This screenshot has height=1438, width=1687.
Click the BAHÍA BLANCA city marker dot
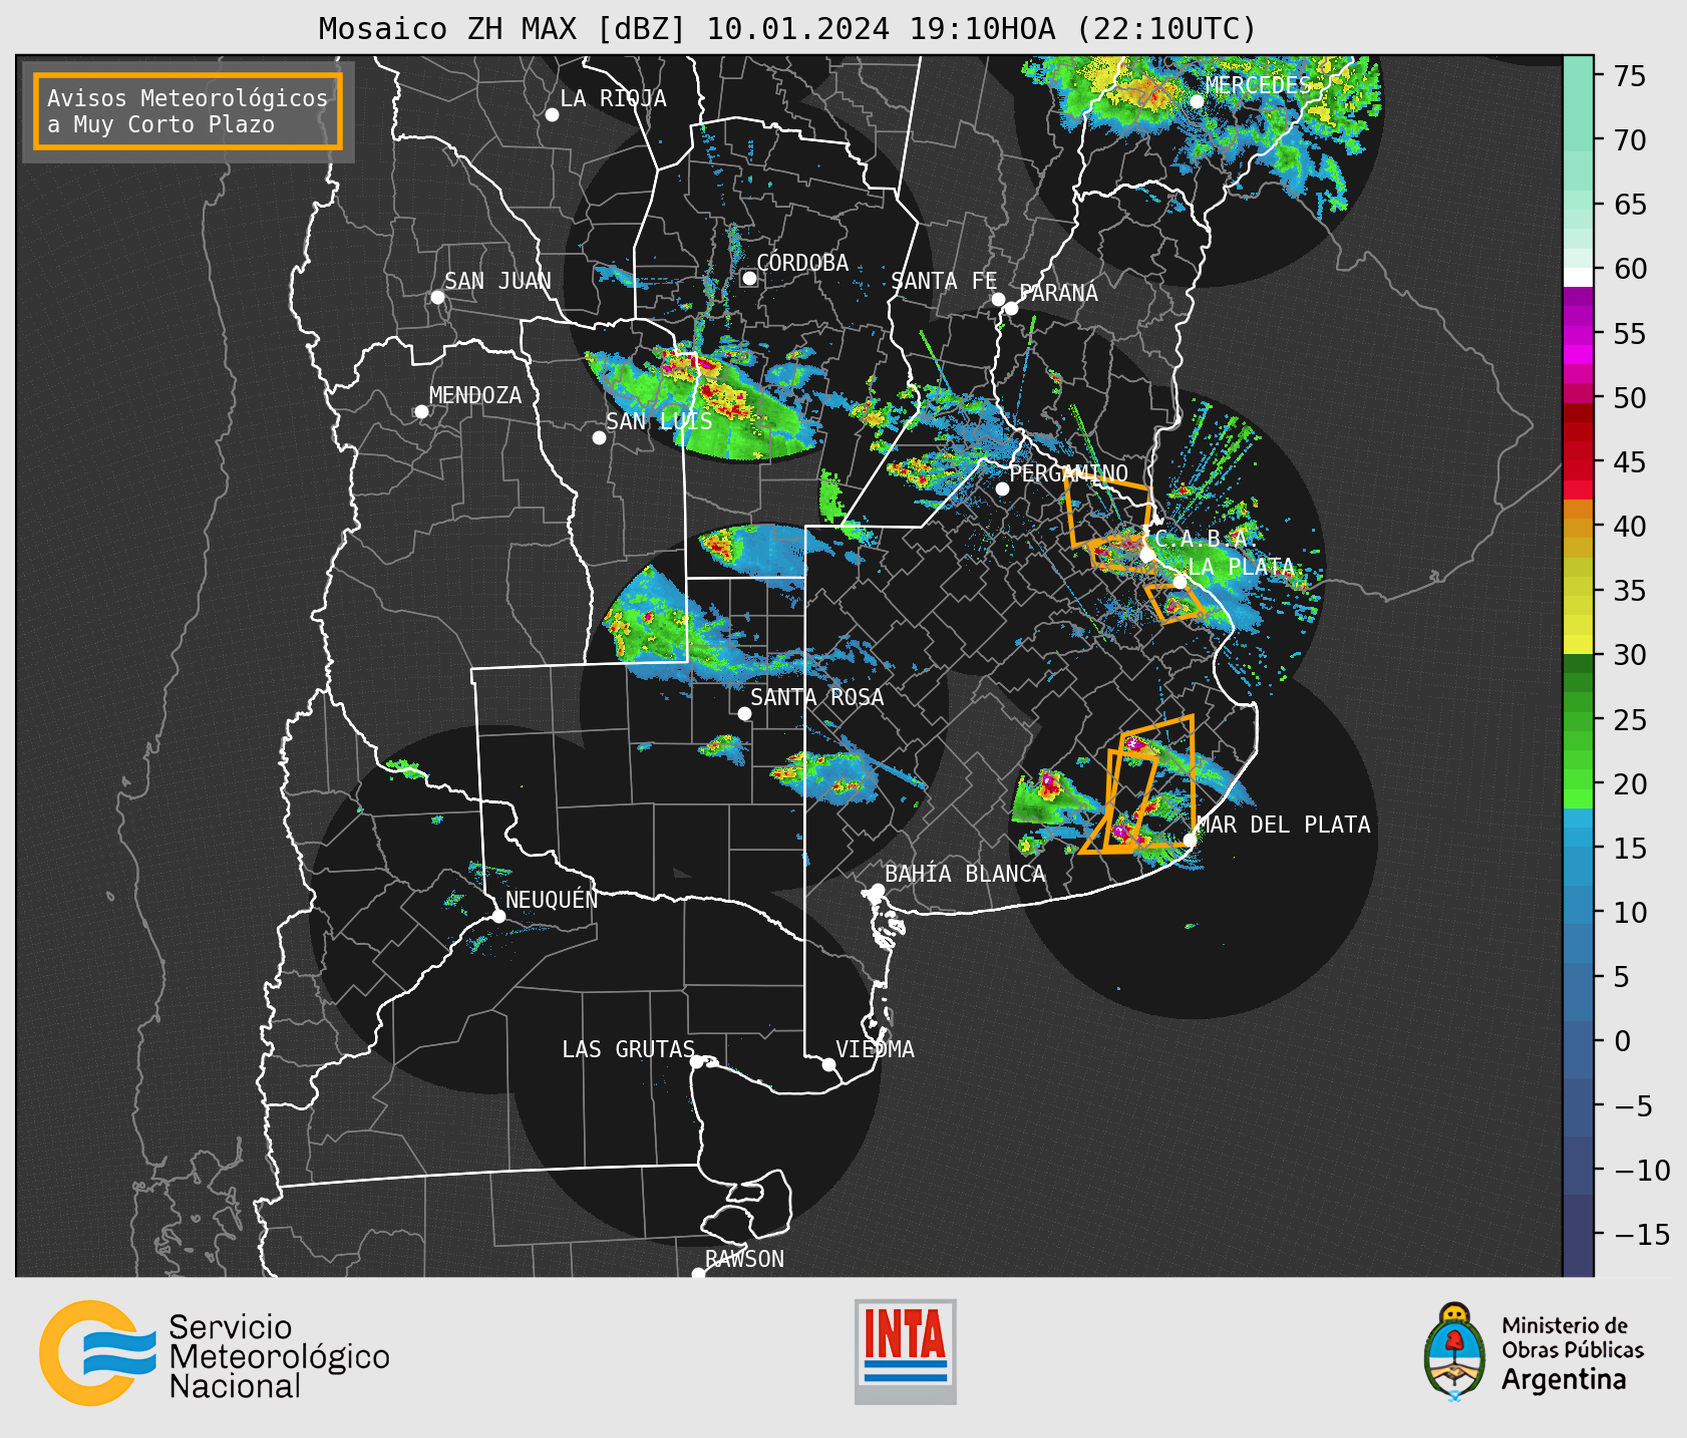pyautogui.click(x=877, y=890)
